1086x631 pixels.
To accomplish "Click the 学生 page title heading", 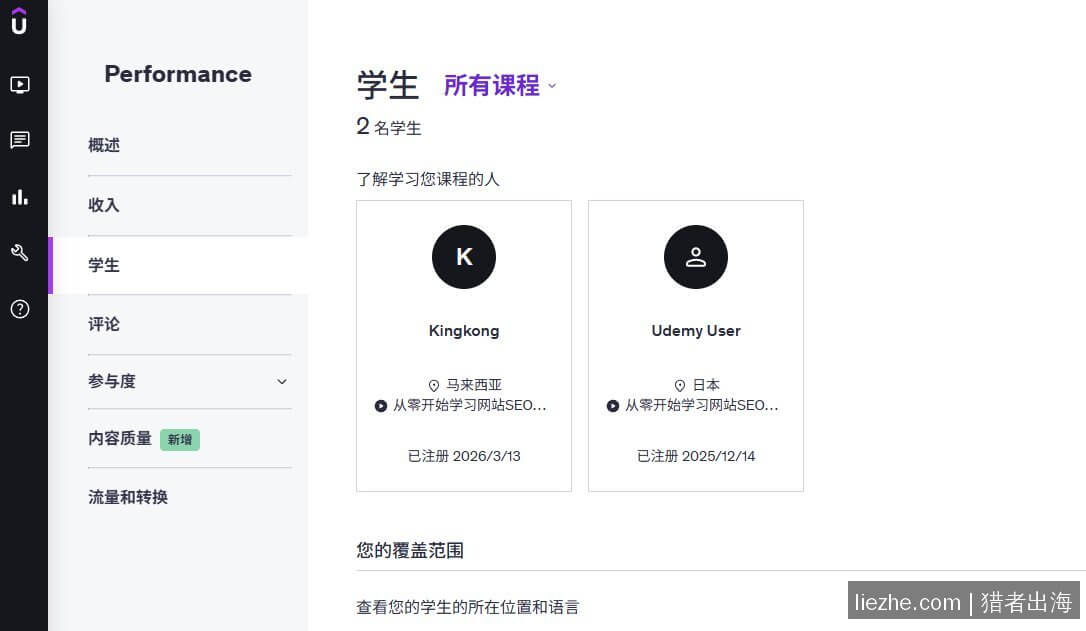I will tap(388, 86).
